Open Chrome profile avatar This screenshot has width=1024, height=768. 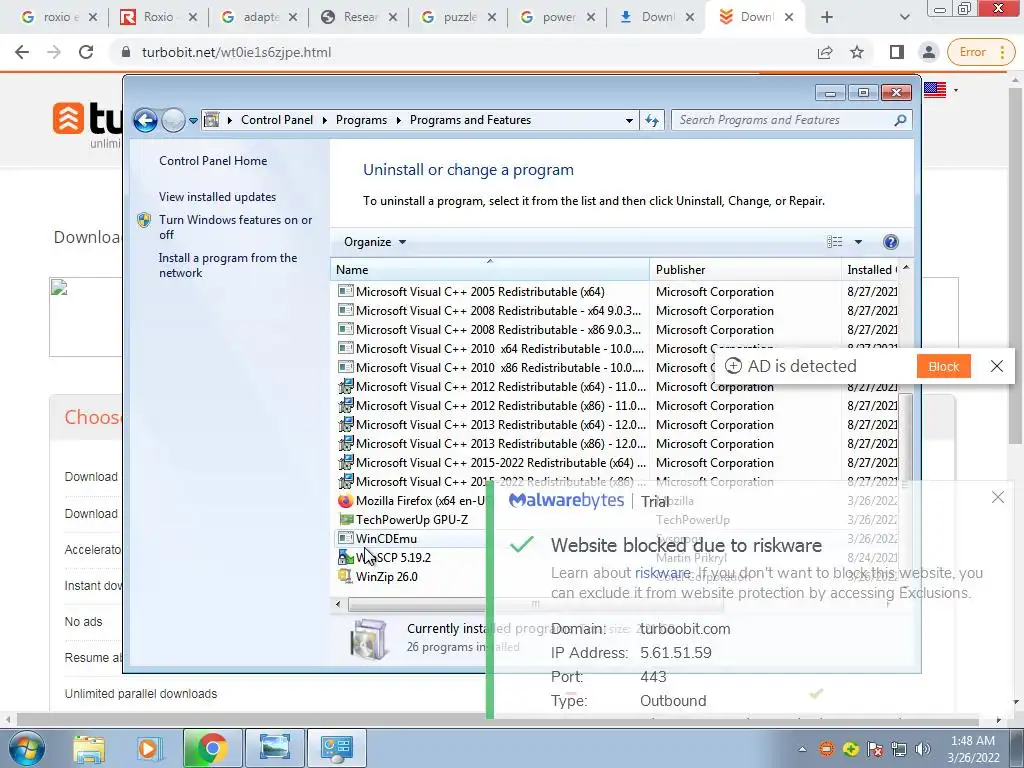point(928,52)
